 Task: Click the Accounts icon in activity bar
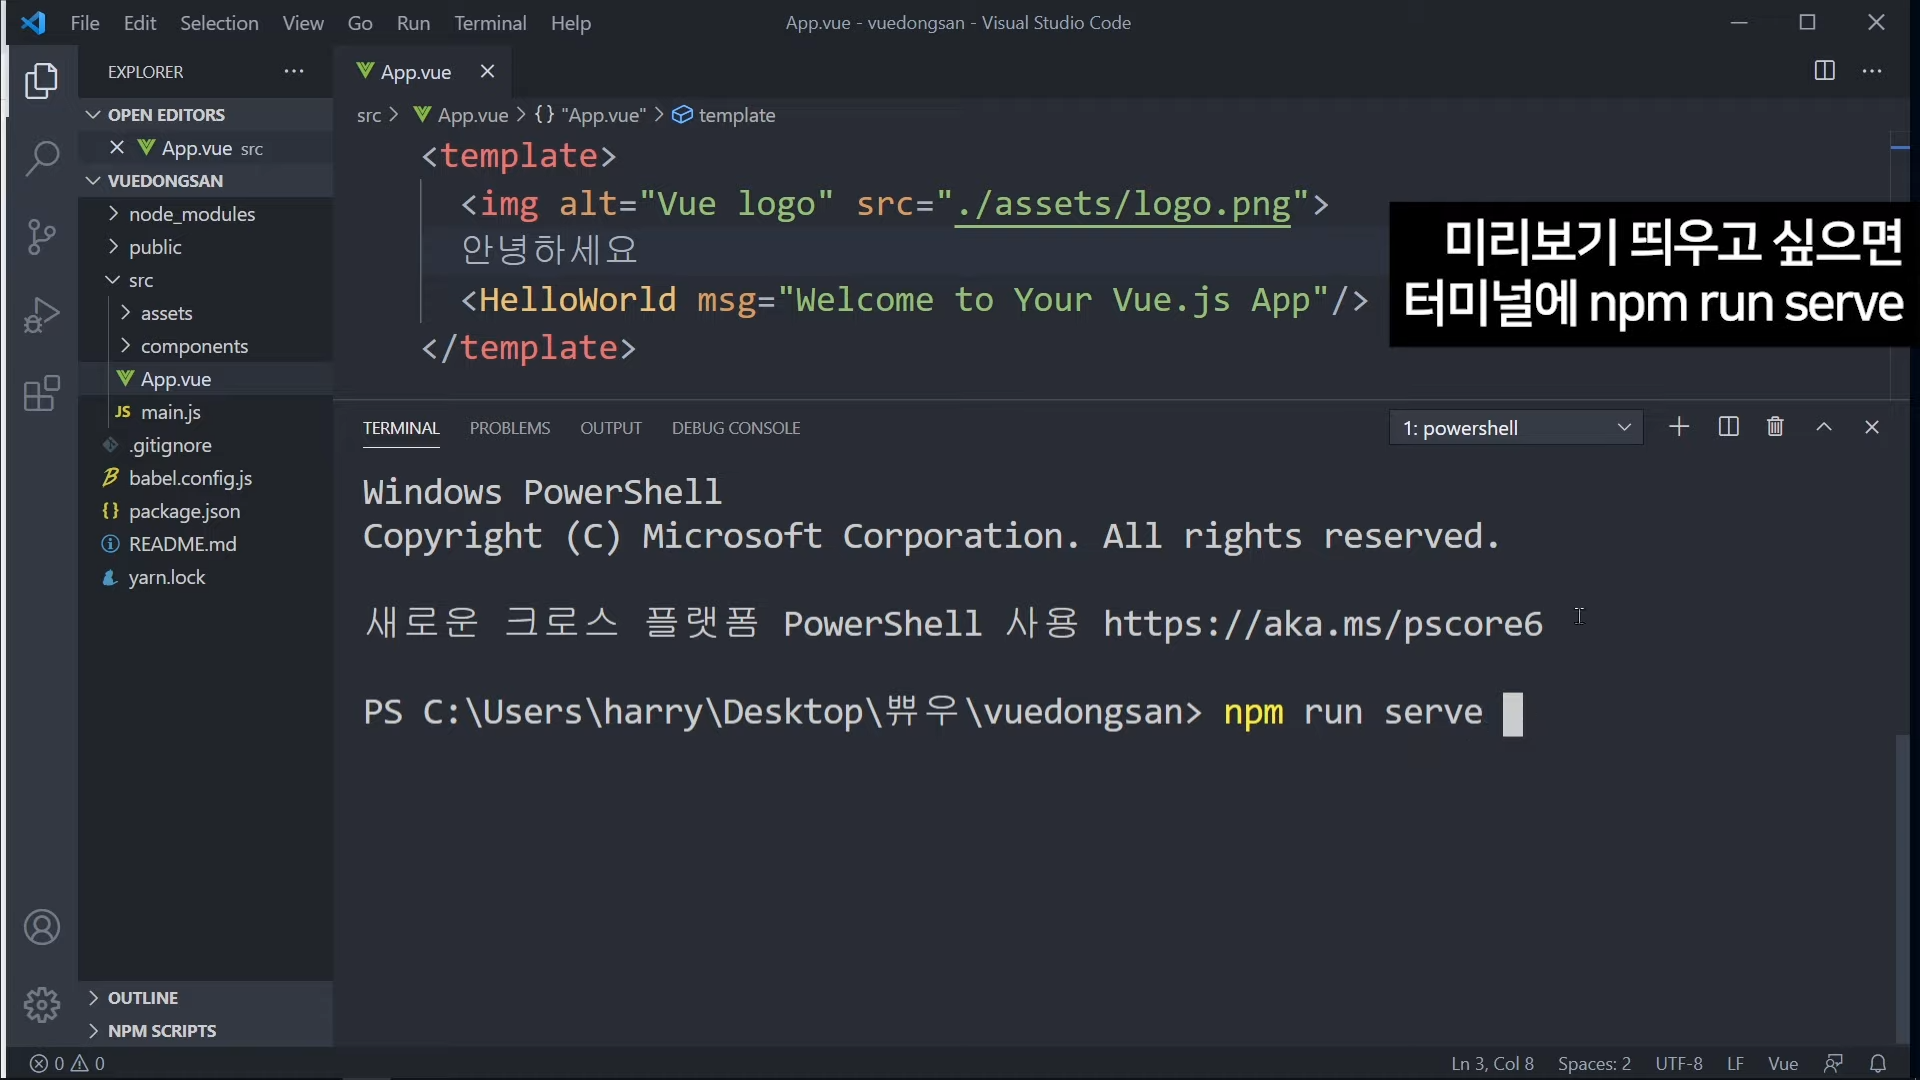[42, 928]
